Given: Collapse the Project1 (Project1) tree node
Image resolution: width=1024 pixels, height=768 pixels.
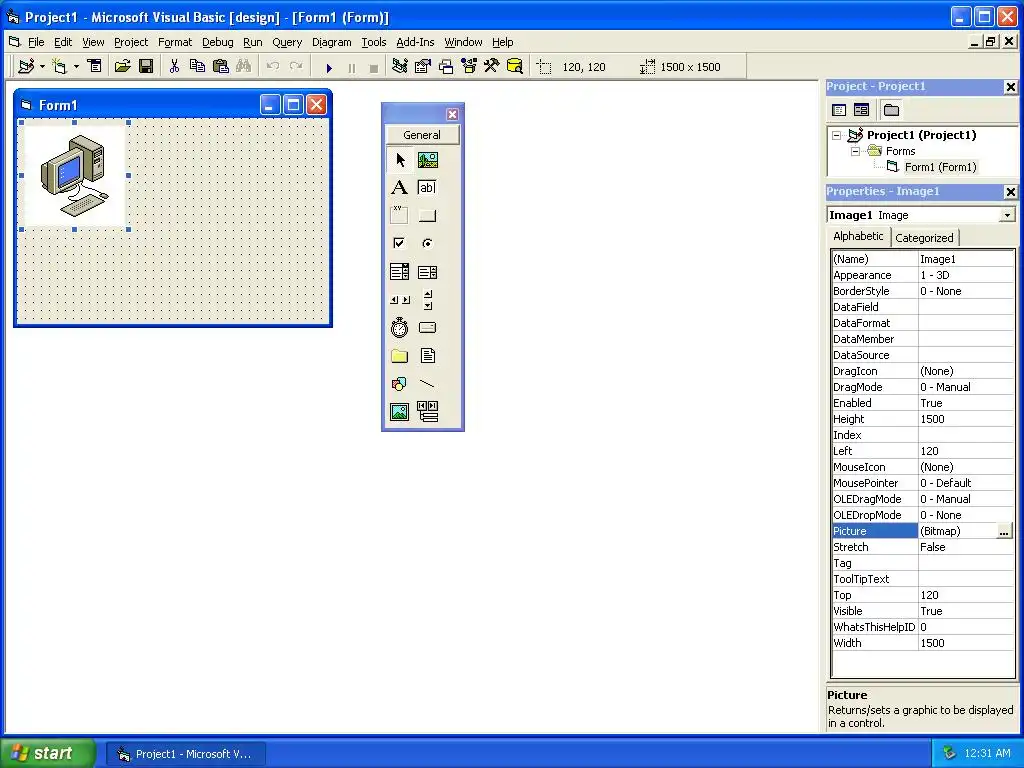Looking at the screenshot, I should [x=837, y=135].
